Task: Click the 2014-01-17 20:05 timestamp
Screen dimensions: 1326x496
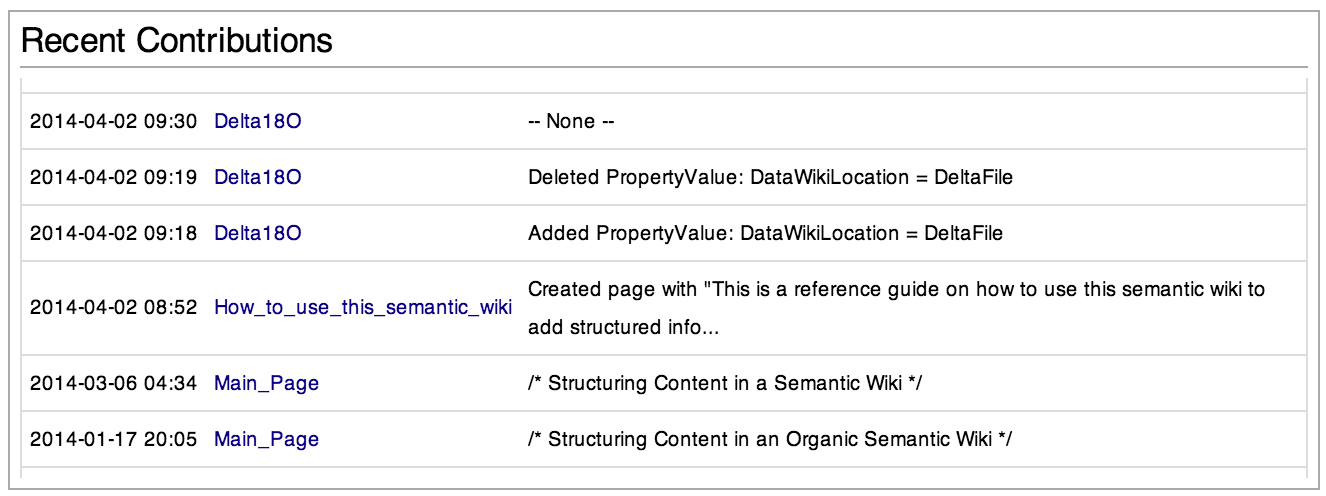Action: pyautogui.click(x=113, y=439)
